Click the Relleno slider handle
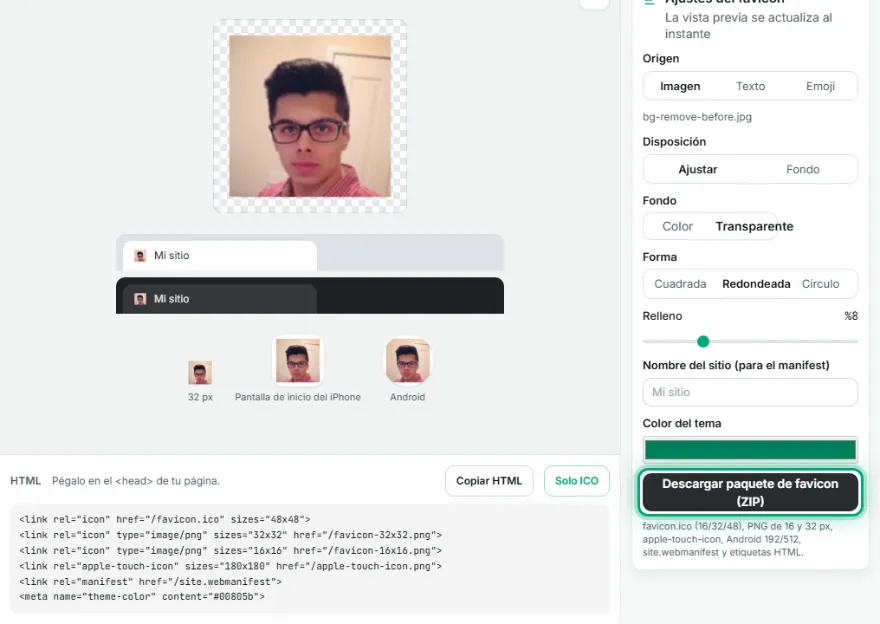The image size is (880, 624). point(703,341)
